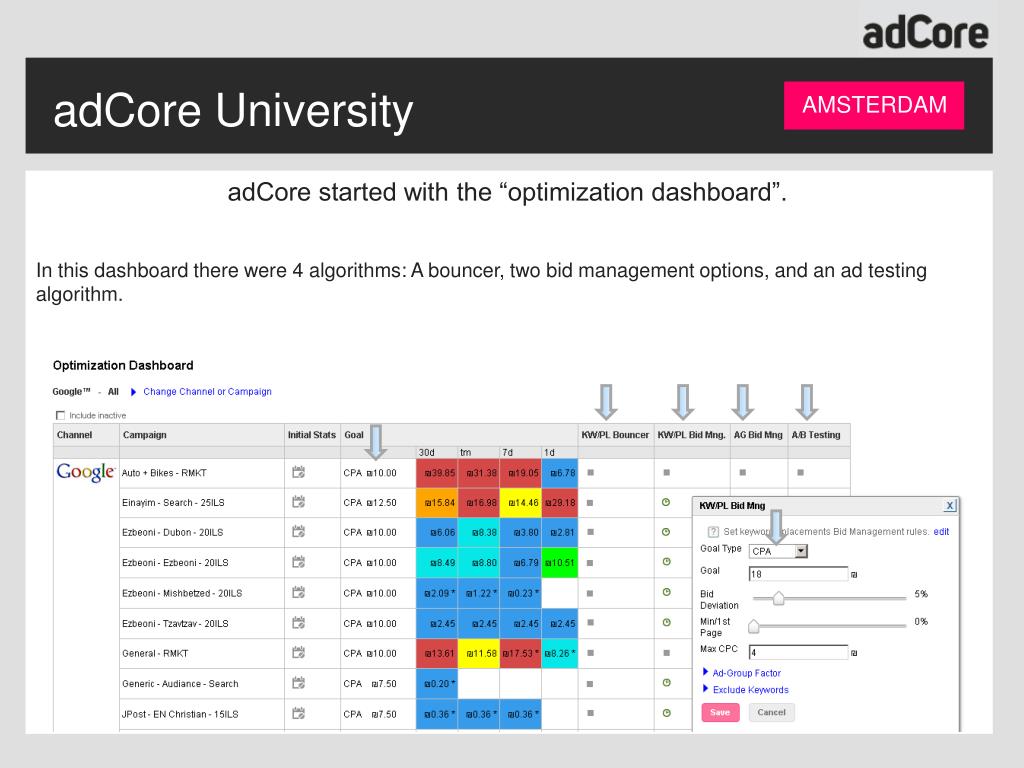
Task: Click Ezbeoni - Dubon - 20ILS campaign name
Action: click(x=172, y=532)
